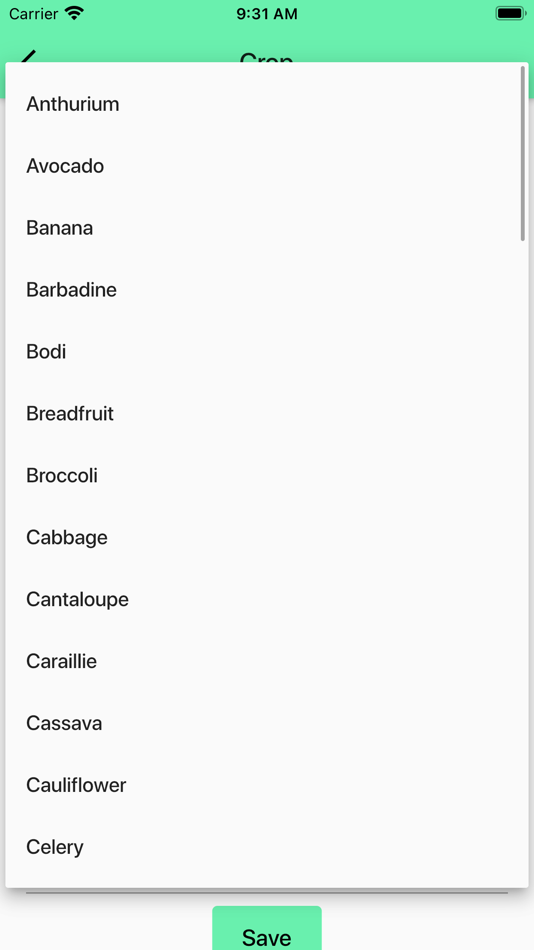Tap the Wi-Fi status icon

(75, 13)
